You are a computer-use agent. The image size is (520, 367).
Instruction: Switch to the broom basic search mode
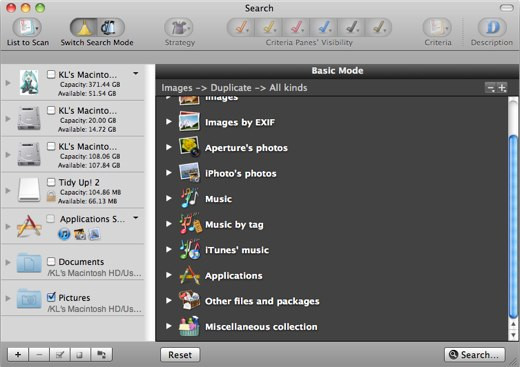pos(84,27)
